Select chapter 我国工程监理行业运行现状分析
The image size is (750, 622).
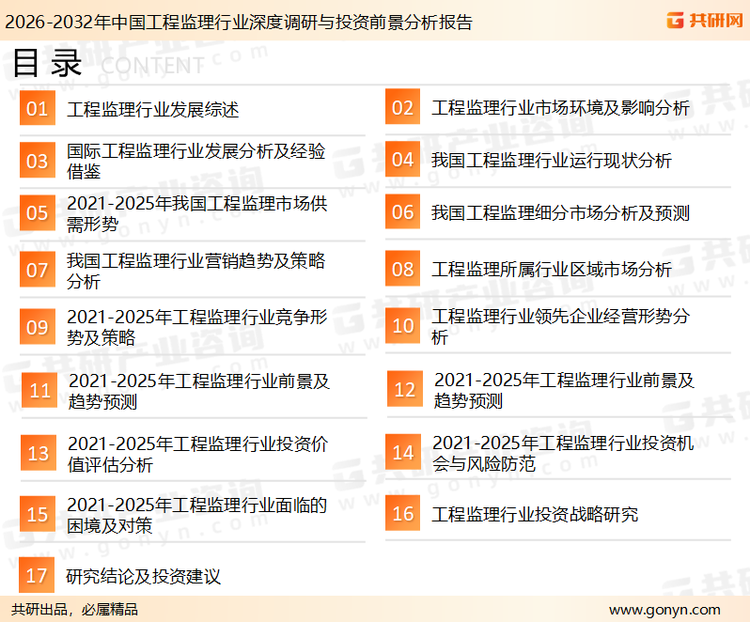coord(551,160)
